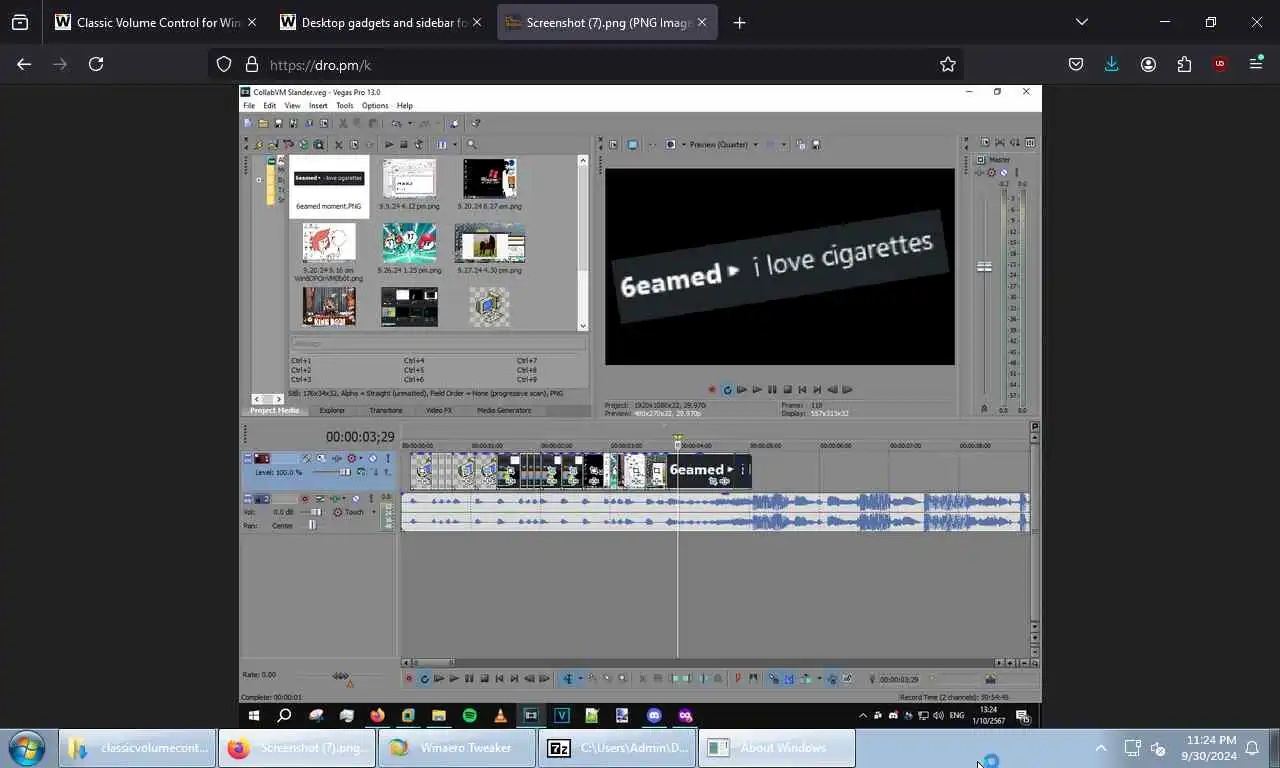Image resolution: width=1280 pixels, height=768 pixels.
Task: Close the Screenshot (7).png tab
Action: click(702, 22)
